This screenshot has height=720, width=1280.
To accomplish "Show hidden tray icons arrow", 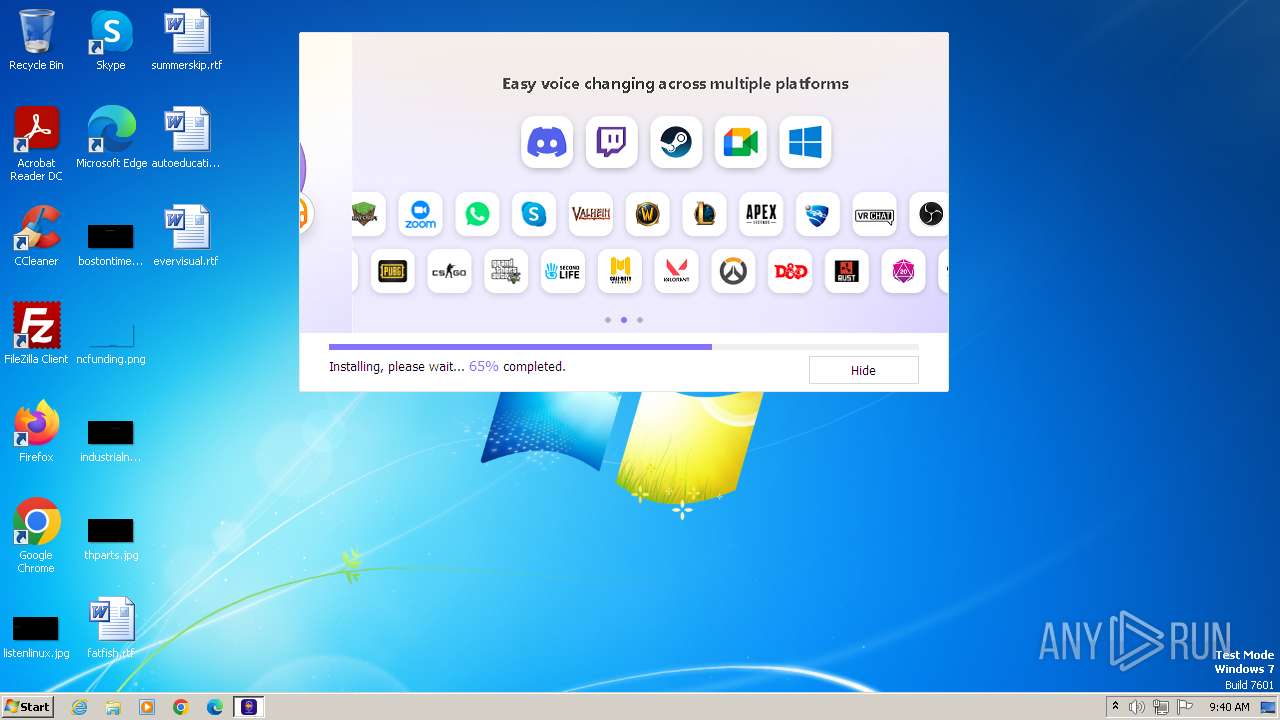I will pyautogui.click(x=1115, y=707).
